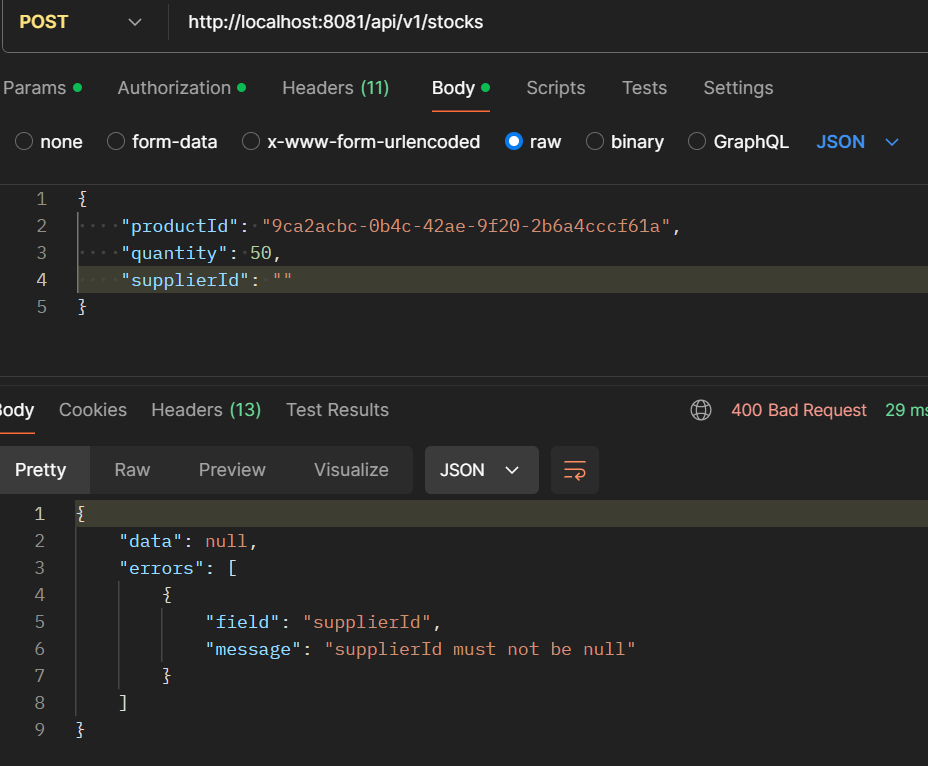Viewport: 928px width, 766px height.
Task: Switch to the Scripts tab
Action: tap(556, 88)
